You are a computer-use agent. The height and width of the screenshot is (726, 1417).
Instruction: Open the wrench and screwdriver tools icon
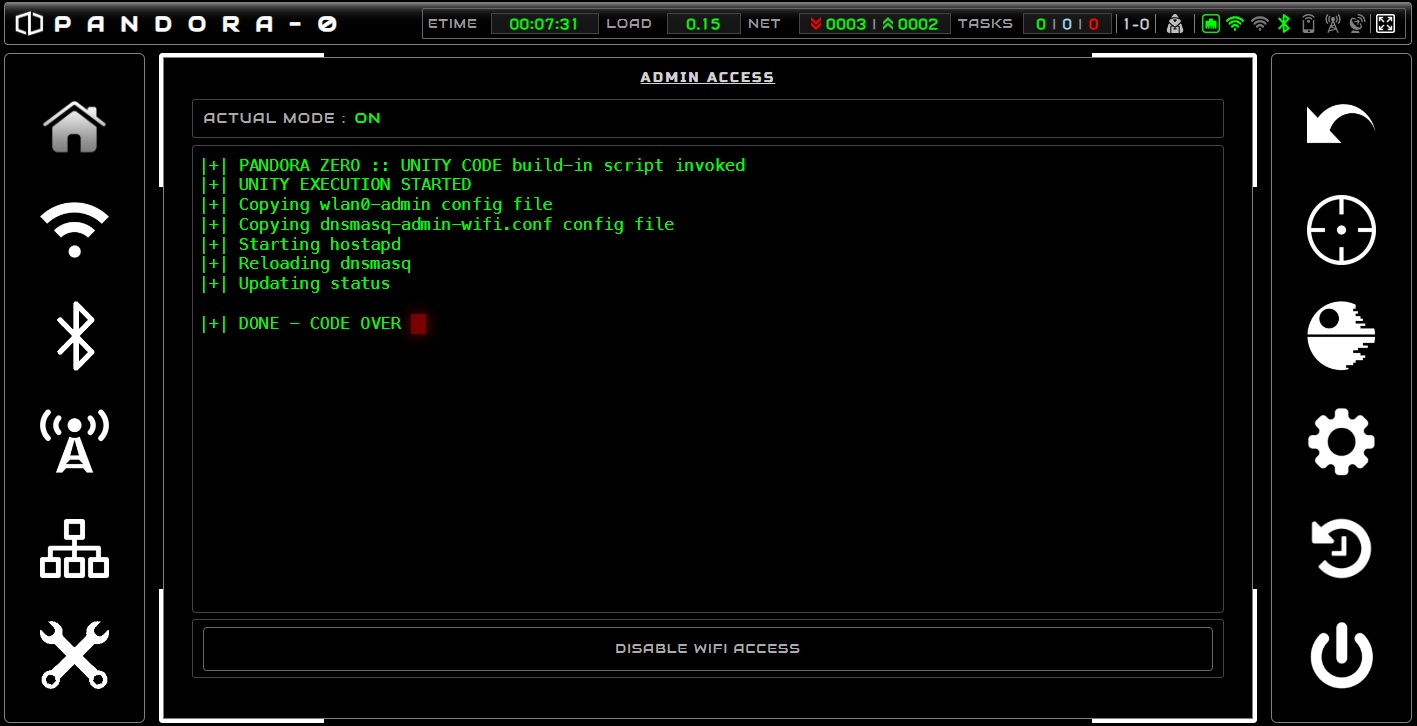point(74,654)
